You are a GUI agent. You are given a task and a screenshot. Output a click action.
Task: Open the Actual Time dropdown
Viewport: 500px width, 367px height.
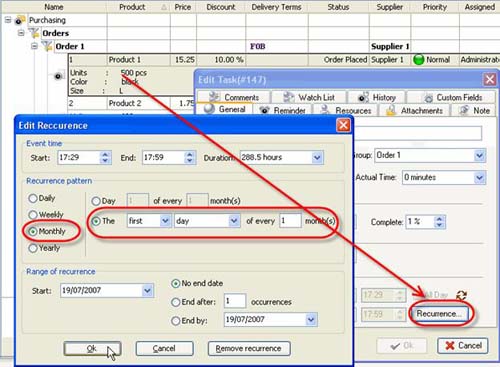480,178
